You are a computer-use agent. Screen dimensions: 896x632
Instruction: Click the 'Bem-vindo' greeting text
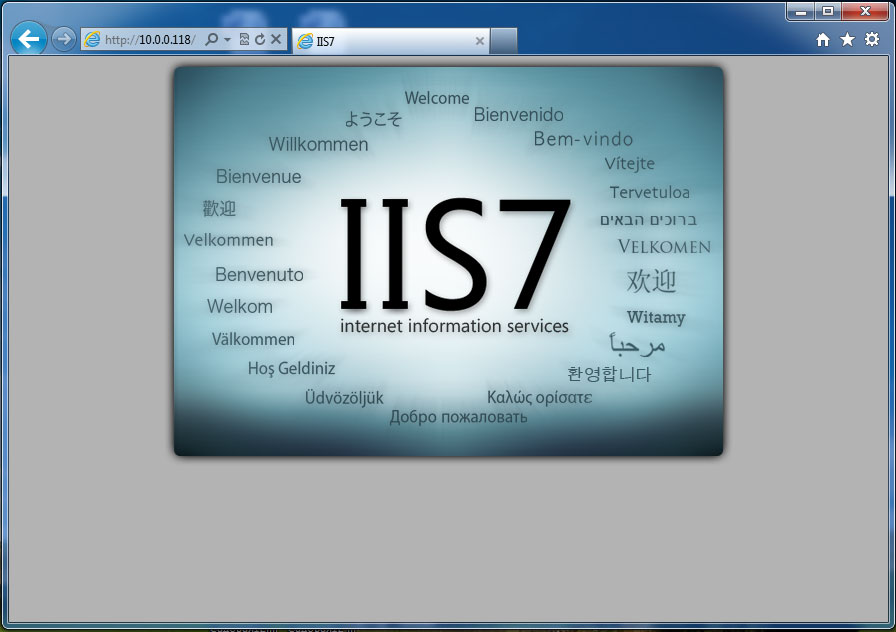pos(583,139)
